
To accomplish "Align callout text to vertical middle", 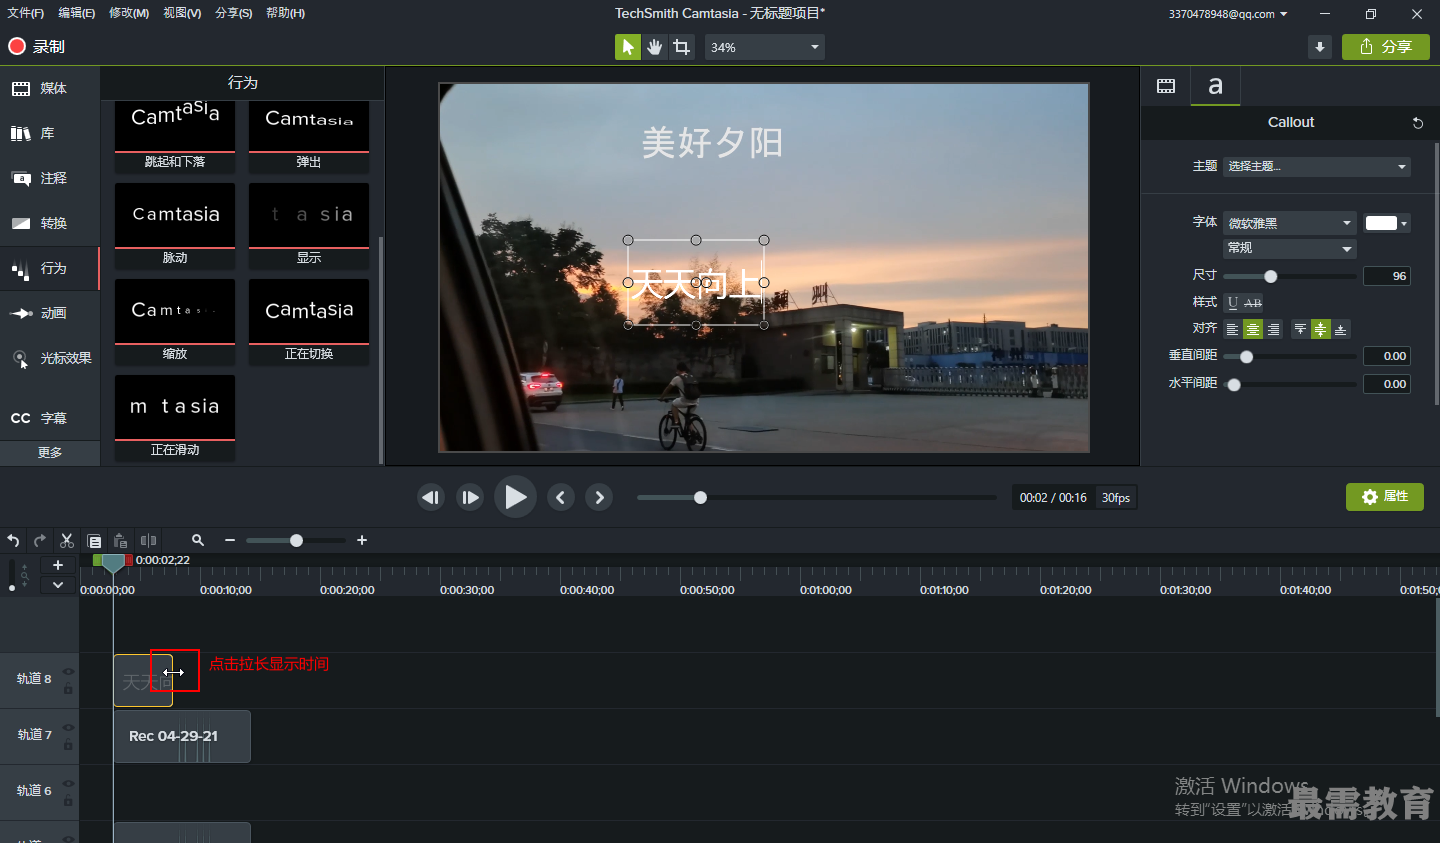I will tap(1320, 329).
